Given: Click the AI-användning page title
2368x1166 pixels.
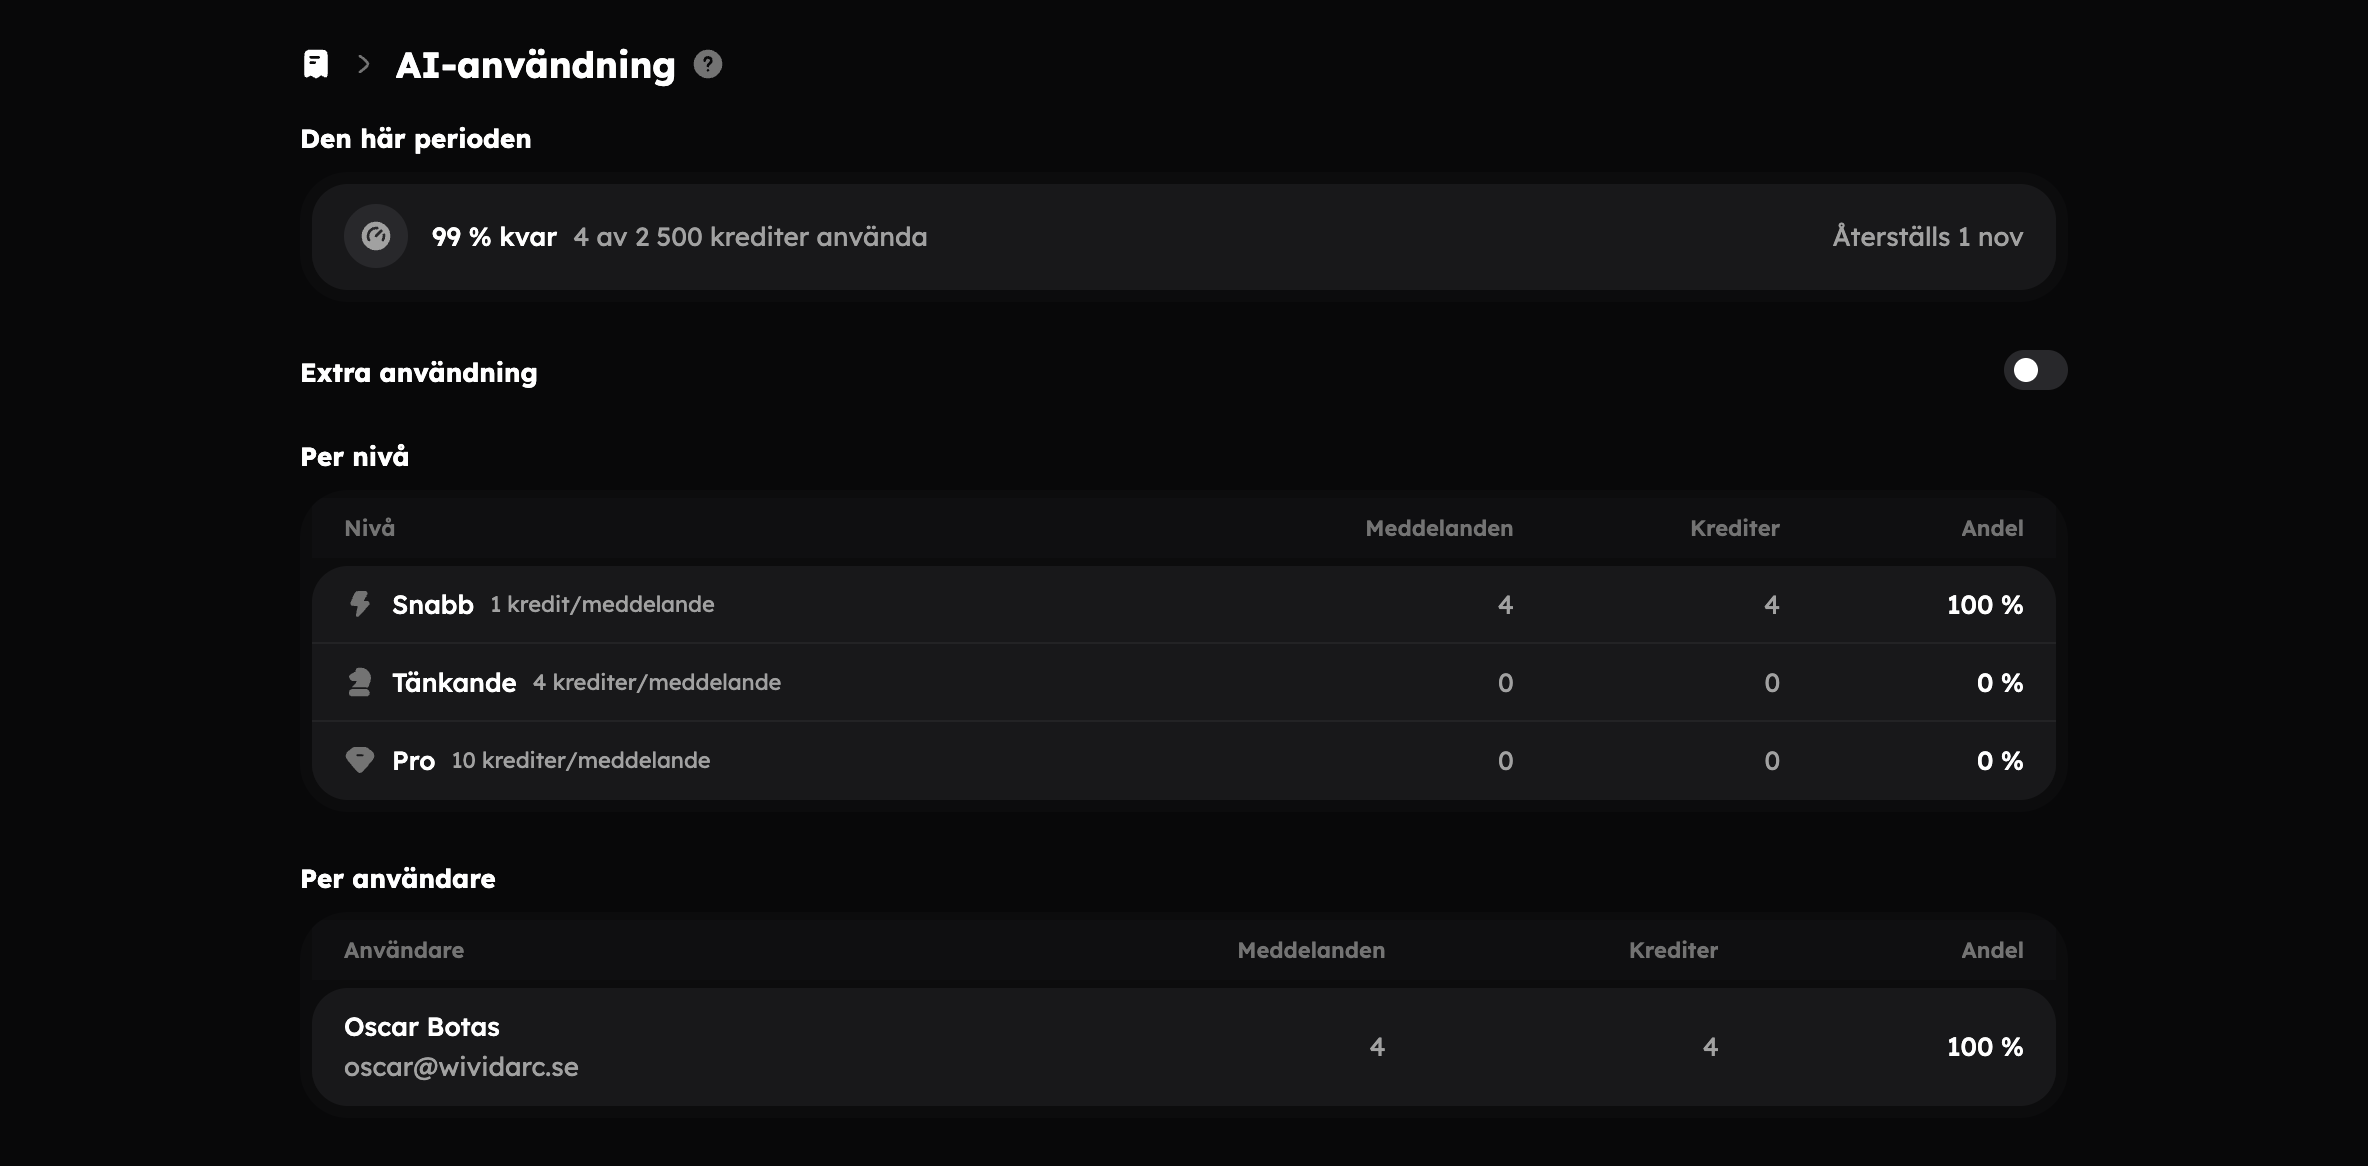Looking at the screenshot, I should coord(536,65).
